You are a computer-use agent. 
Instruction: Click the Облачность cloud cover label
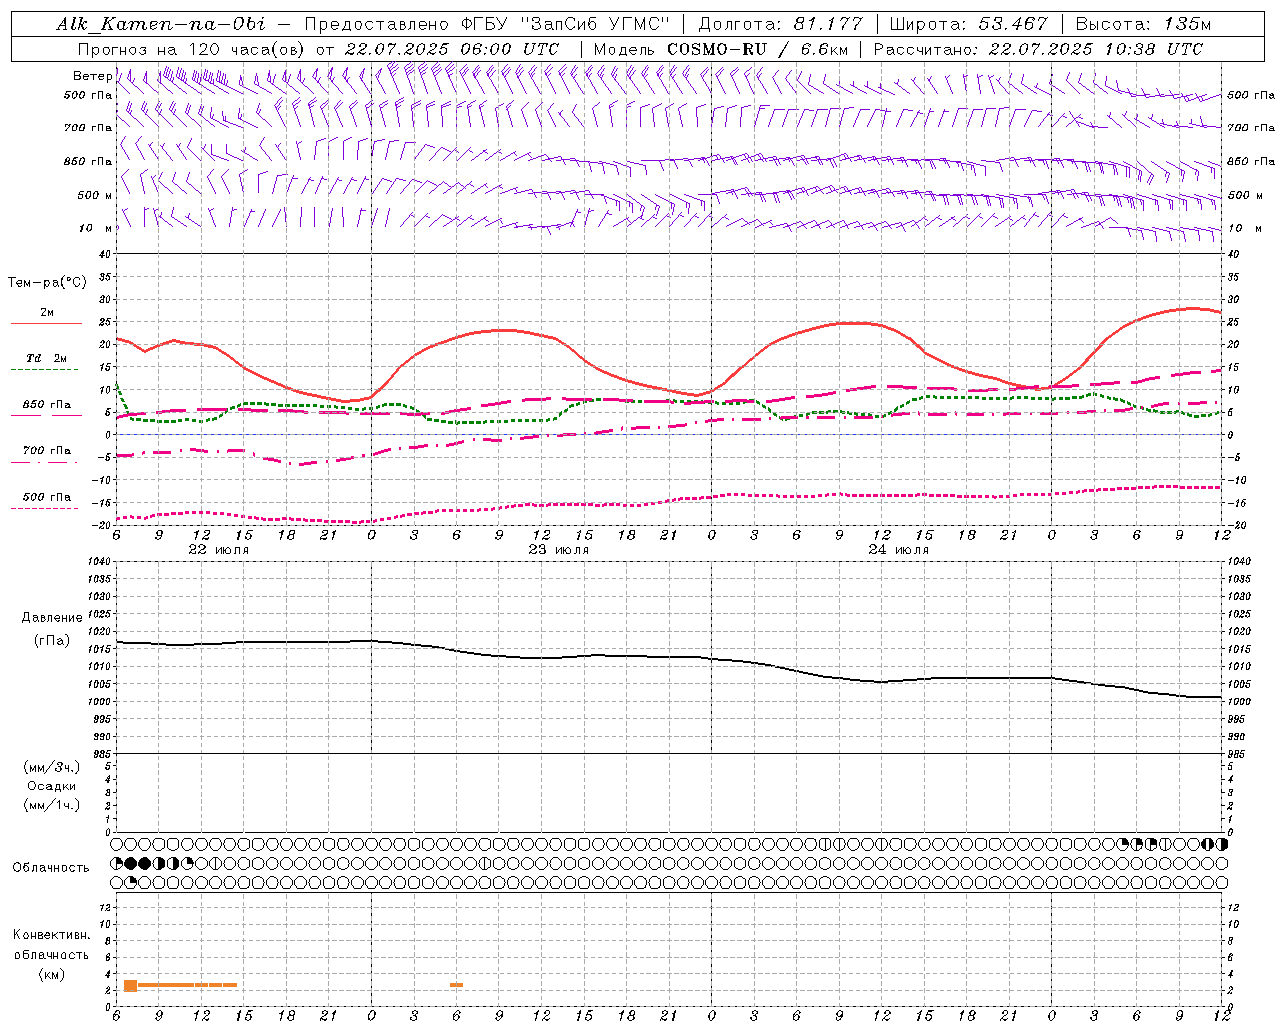[51, 867]
